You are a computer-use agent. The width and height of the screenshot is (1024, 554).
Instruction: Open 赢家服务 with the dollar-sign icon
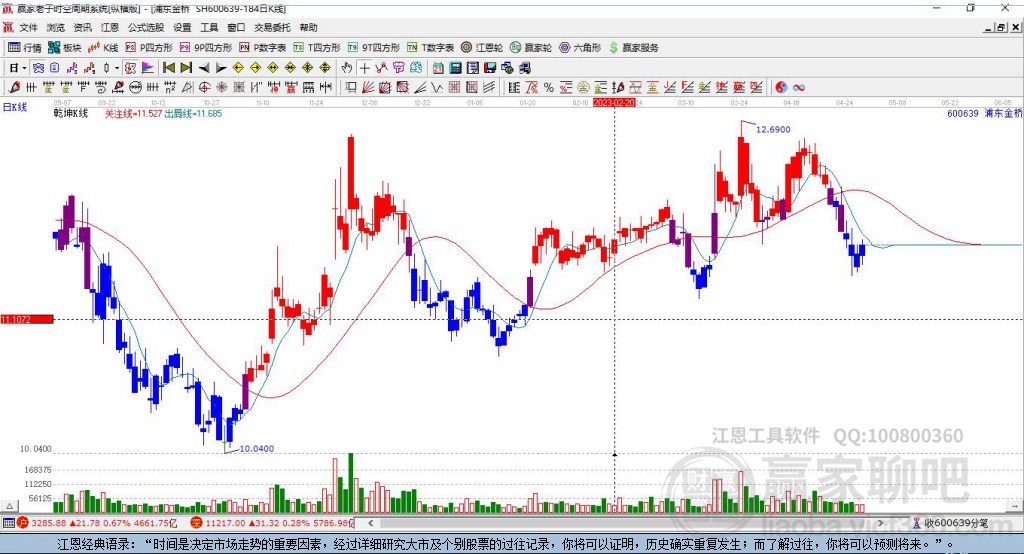point(633,48)
